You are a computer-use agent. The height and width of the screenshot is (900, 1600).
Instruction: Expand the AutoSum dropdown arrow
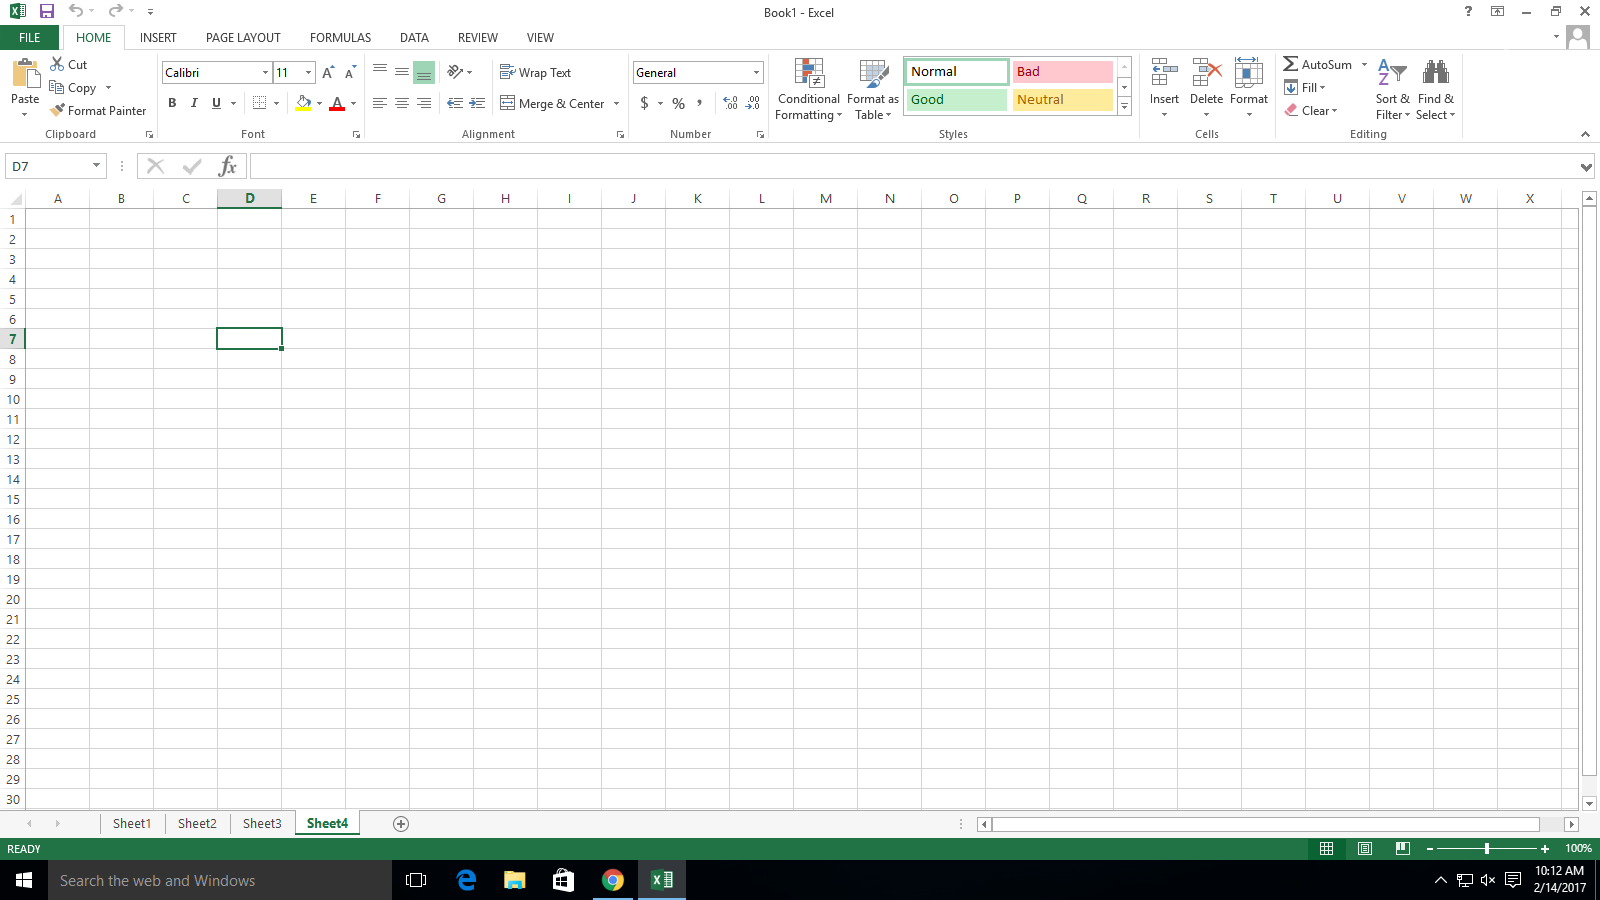click(1364, 64)
